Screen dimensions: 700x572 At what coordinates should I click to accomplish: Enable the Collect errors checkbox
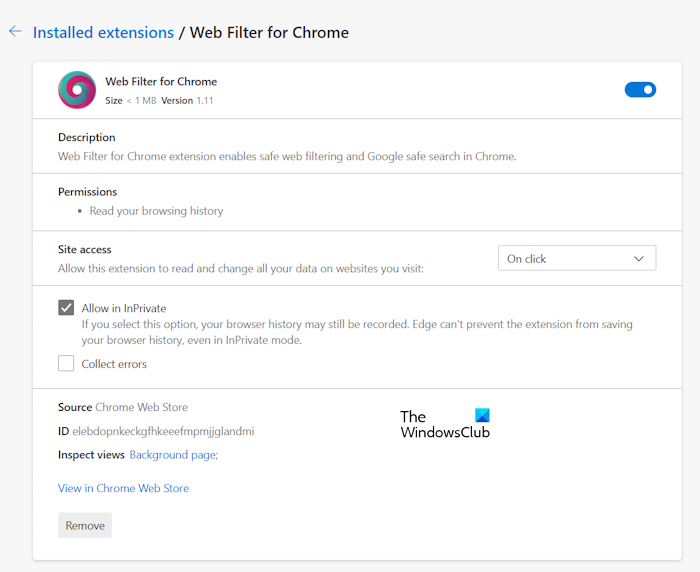coord(66,363)
